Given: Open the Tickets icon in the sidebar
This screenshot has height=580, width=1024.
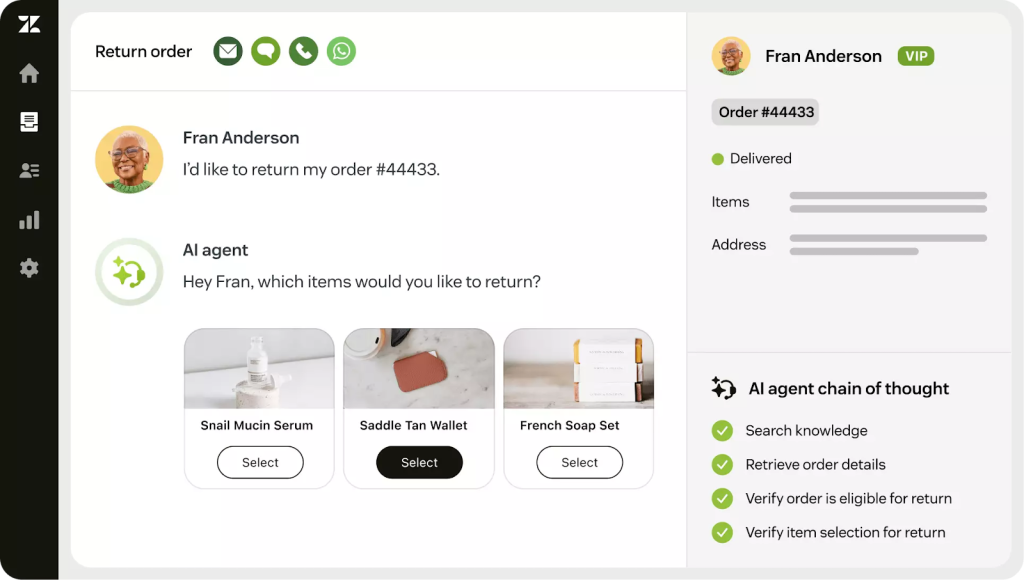Looking at the screenshot, I should pyautogui.click(x=28, y=121).
